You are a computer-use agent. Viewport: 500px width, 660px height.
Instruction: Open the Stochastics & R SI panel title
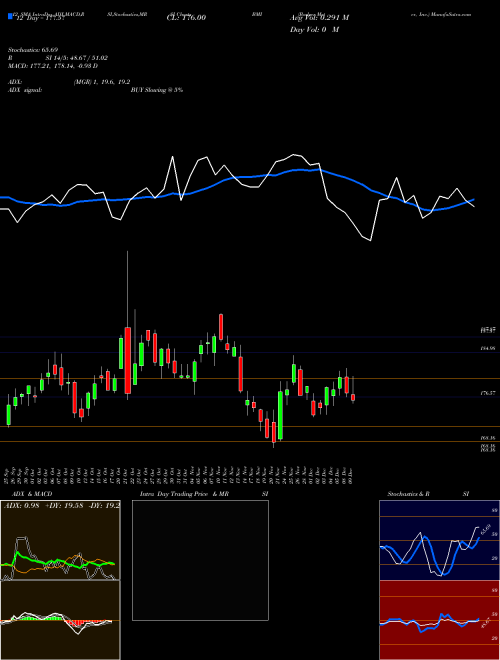pos(428,494)
